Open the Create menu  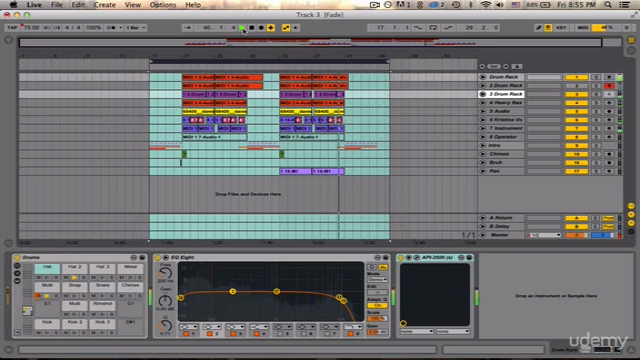point(104,5)
